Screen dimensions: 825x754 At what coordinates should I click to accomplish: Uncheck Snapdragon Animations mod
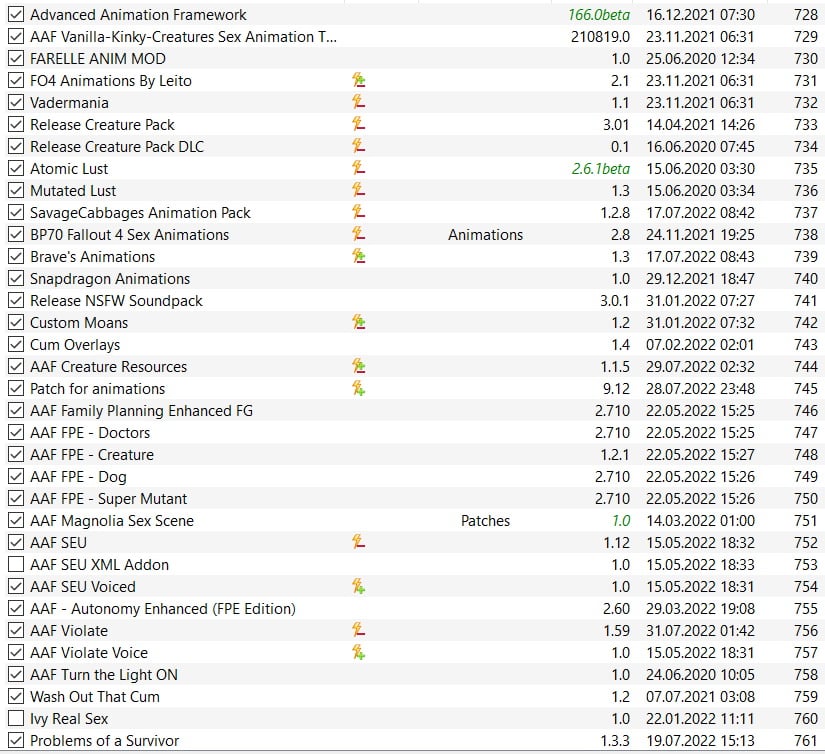pyautogui.click(x=16, y=279)
